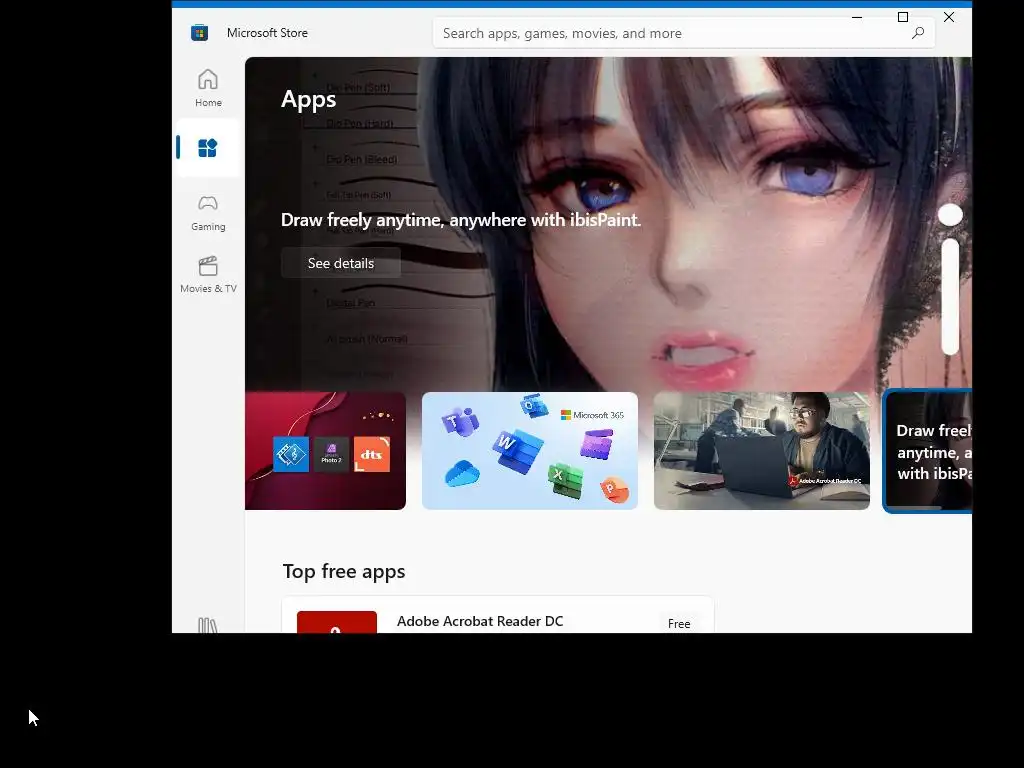Open the Movies & TV section
Image resolution: width=1024 pixels, height=768 pixels.
tap(208, 275)
